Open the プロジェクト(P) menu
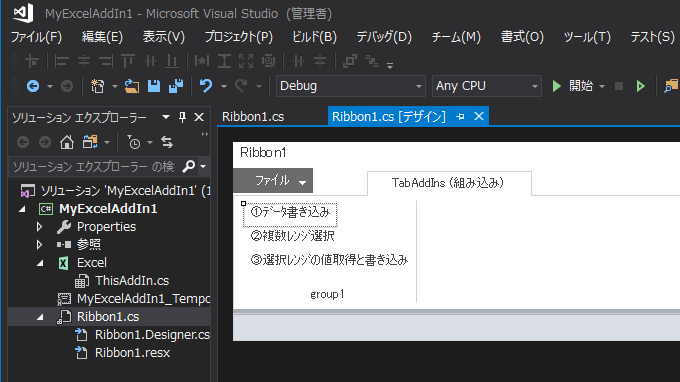This screenshot has height=382, width=680. click(239, 37)
